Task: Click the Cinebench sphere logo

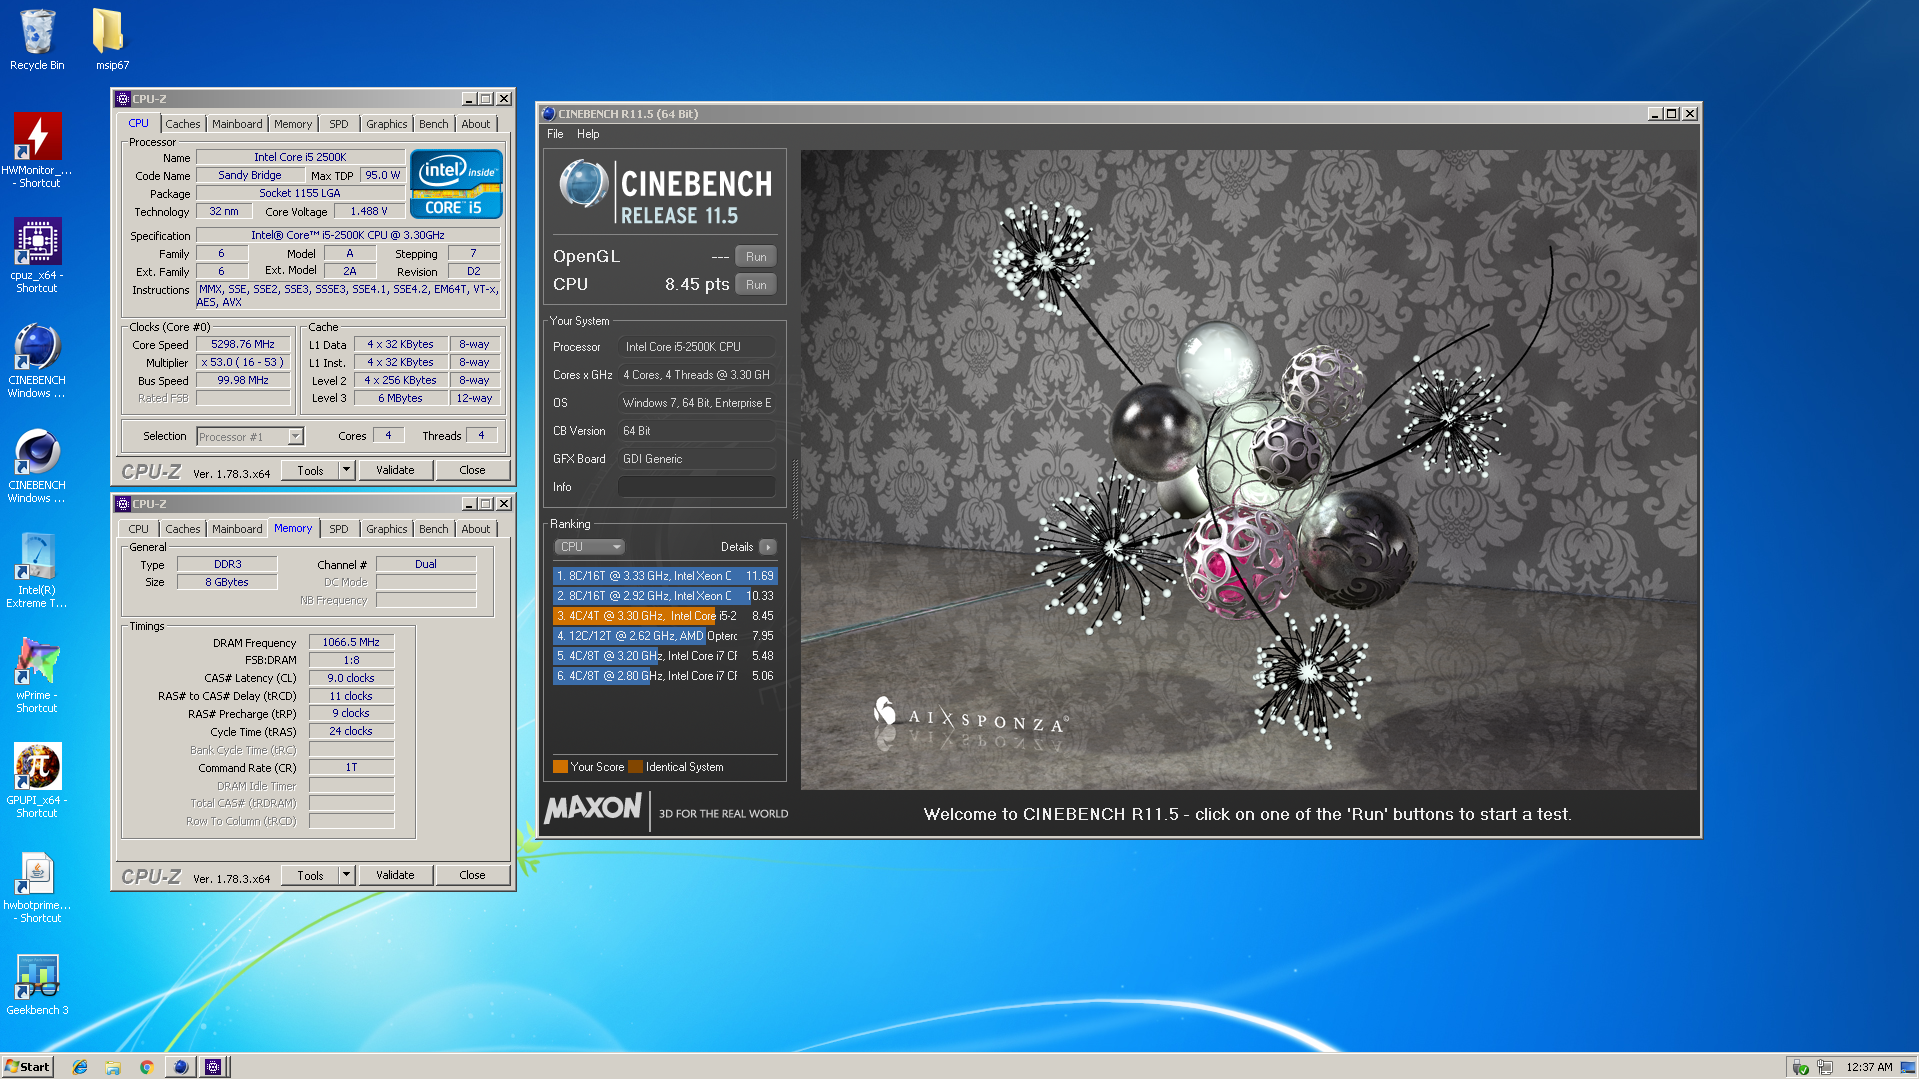Action: click(584, 185)
